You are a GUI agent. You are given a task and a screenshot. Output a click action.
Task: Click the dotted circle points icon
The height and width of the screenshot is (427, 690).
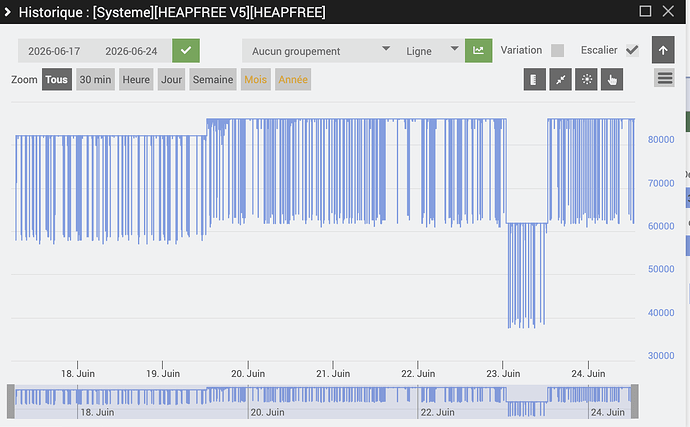coord(587,80)
